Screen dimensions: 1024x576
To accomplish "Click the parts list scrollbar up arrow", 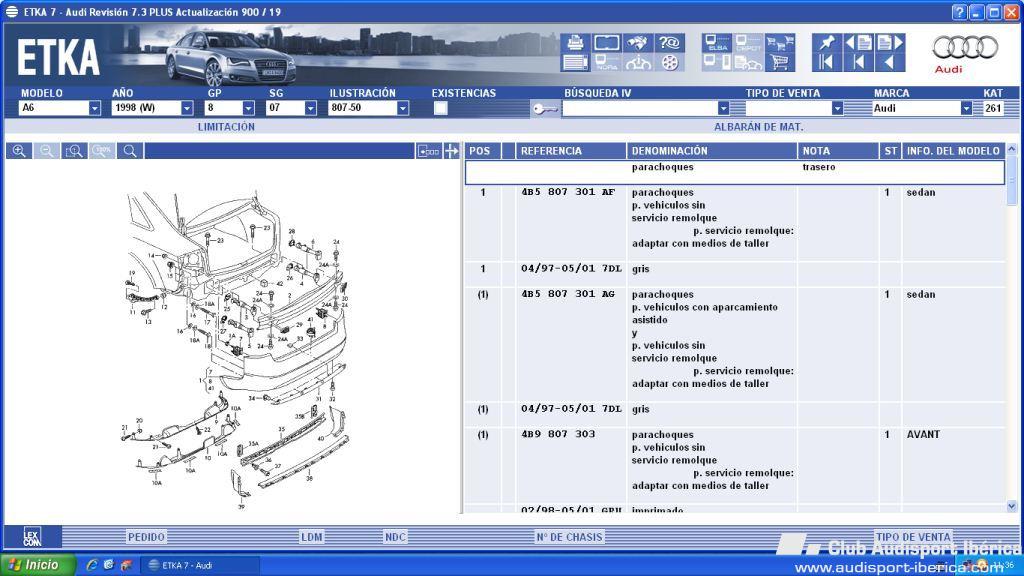I will 1012,150.
